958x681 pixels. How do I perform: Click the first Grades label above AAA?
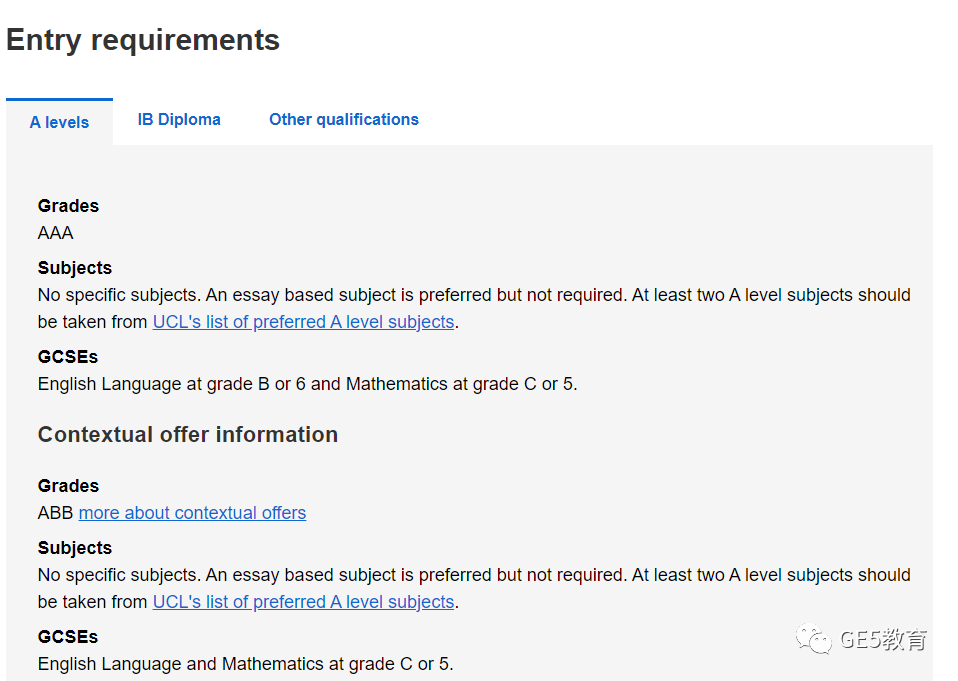coord(68,206)
